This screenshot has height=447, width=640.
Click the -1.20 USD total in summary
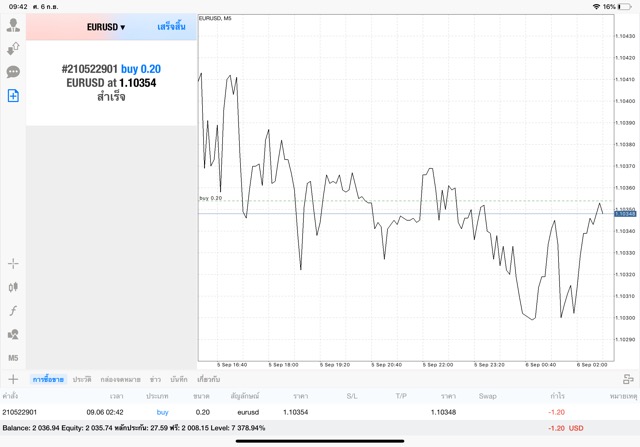(566, 428)
